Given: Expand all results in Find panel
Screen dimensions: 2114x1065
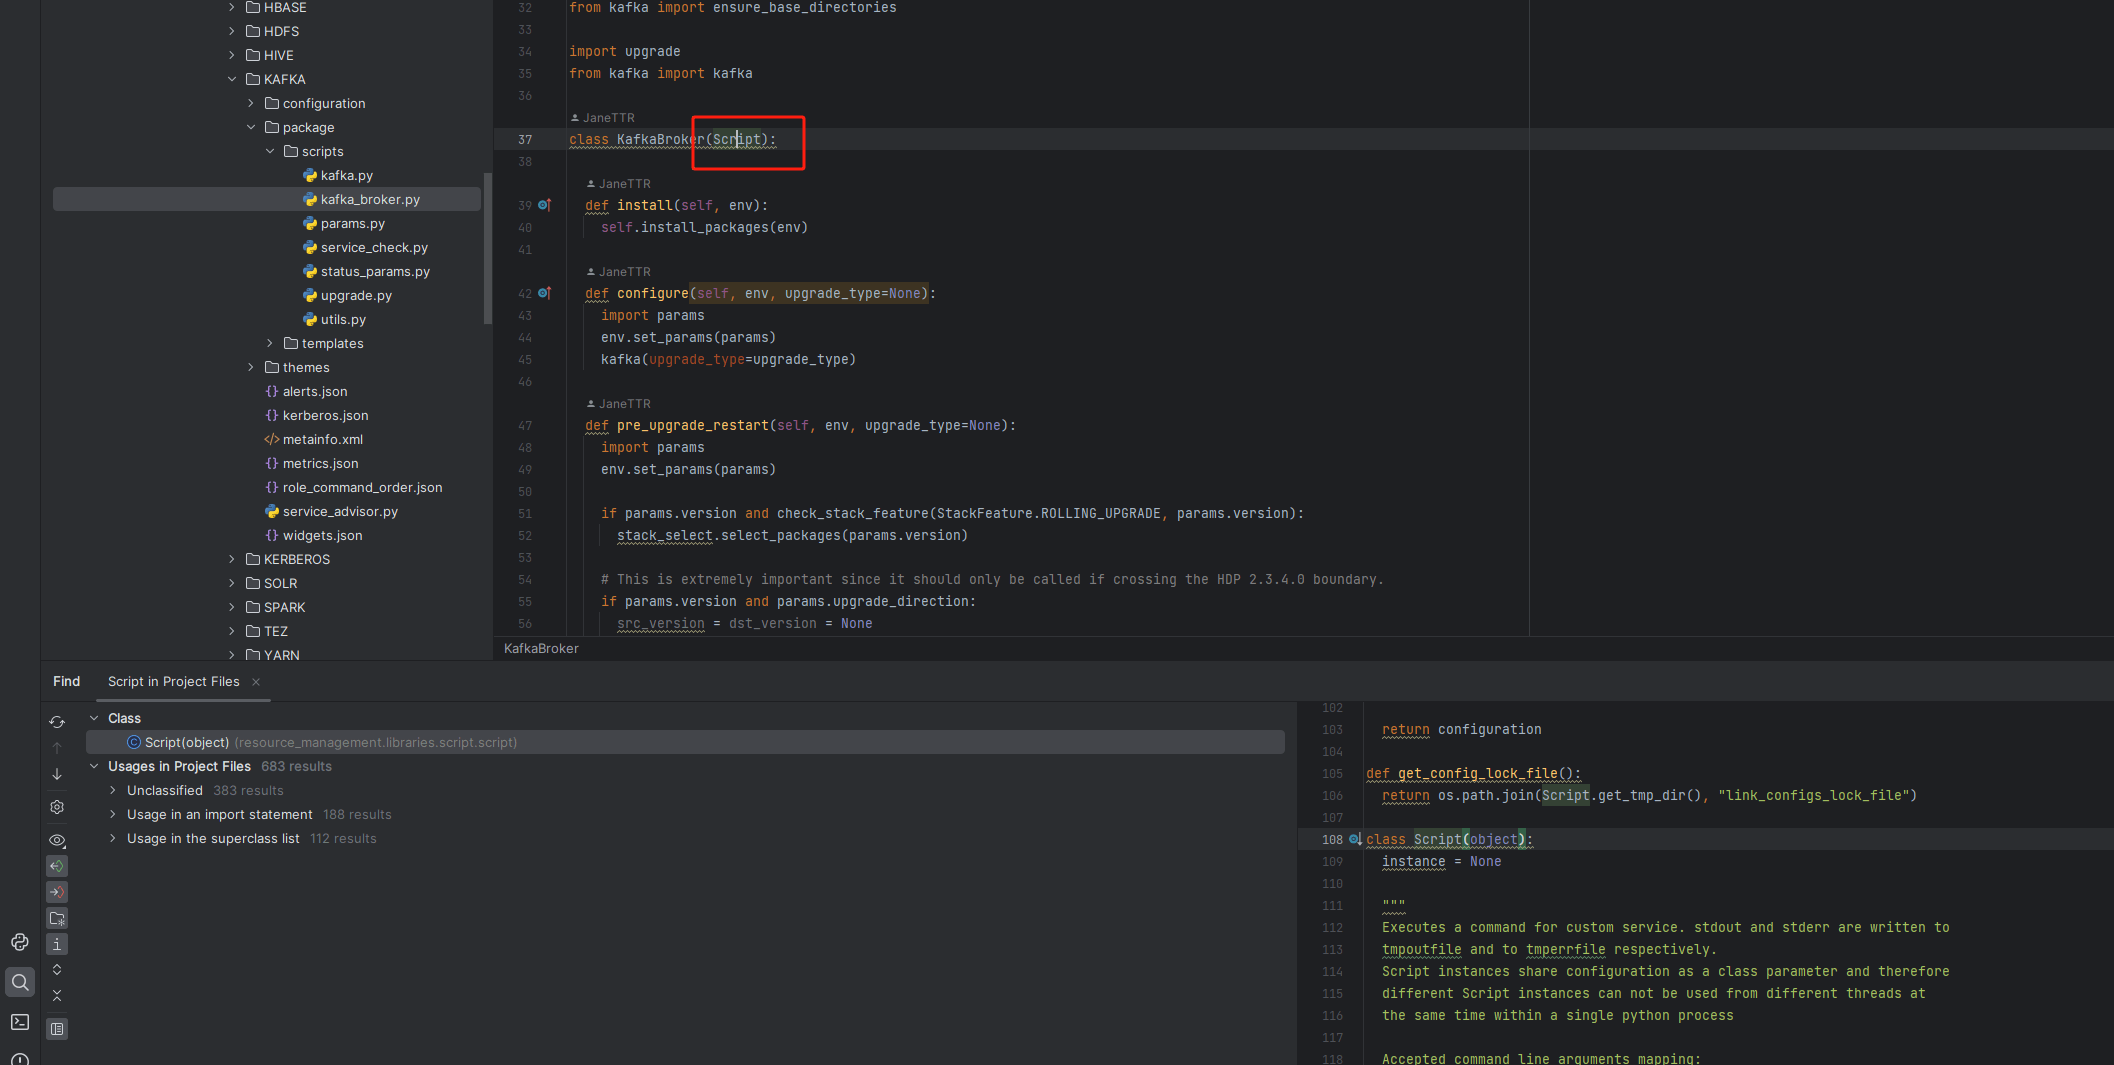Looking at the screenshot, I should point(57,970).
